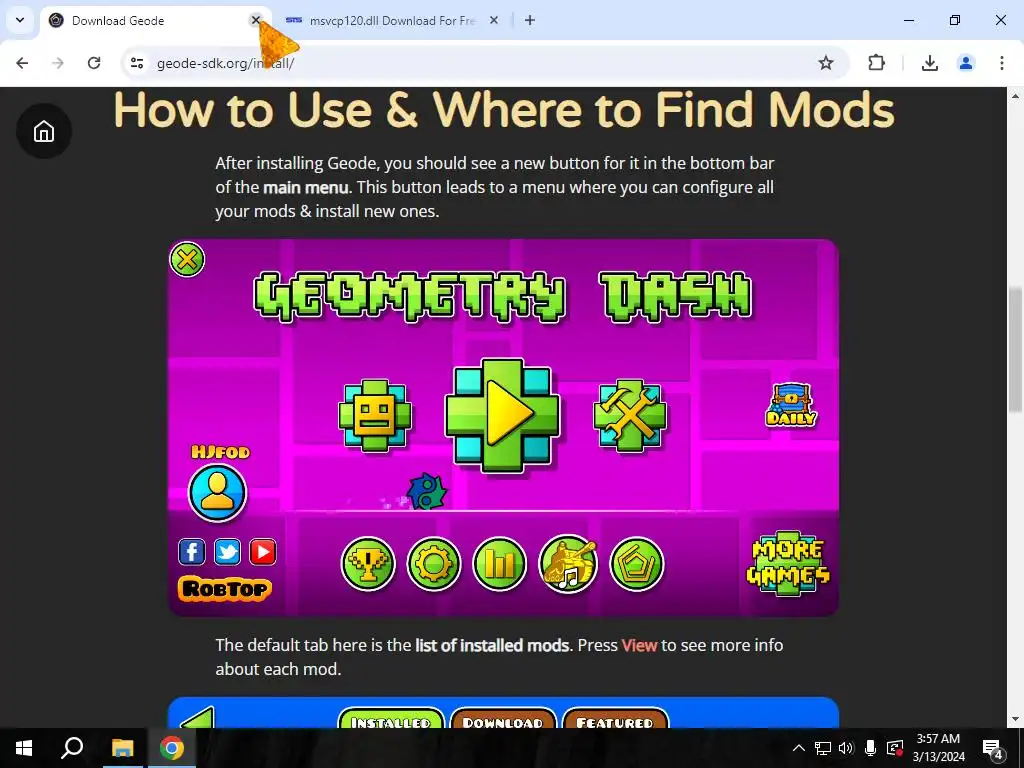Click the display tray icon with red dot

[895, 748]
